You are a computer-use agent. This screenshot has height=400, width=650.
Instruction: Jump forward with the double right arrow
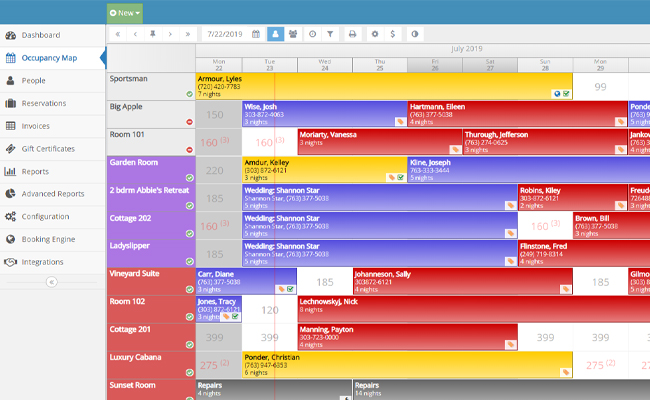[x=188, y=34]
